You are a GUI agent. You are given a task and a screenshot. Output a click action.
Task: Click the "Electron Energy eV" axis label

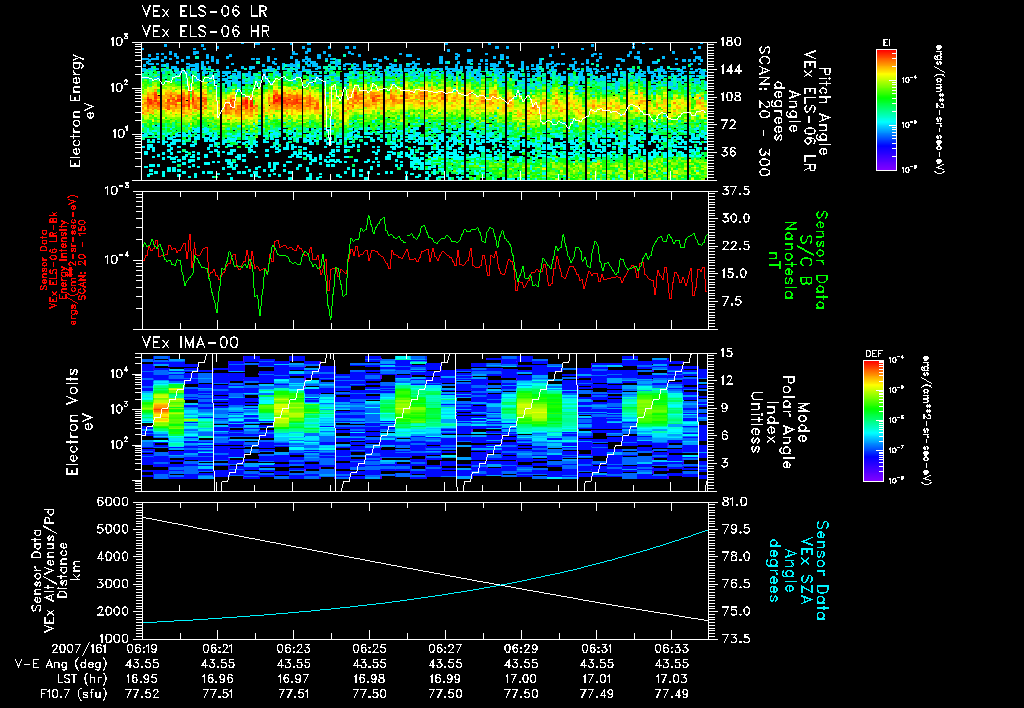click(82, 111)
